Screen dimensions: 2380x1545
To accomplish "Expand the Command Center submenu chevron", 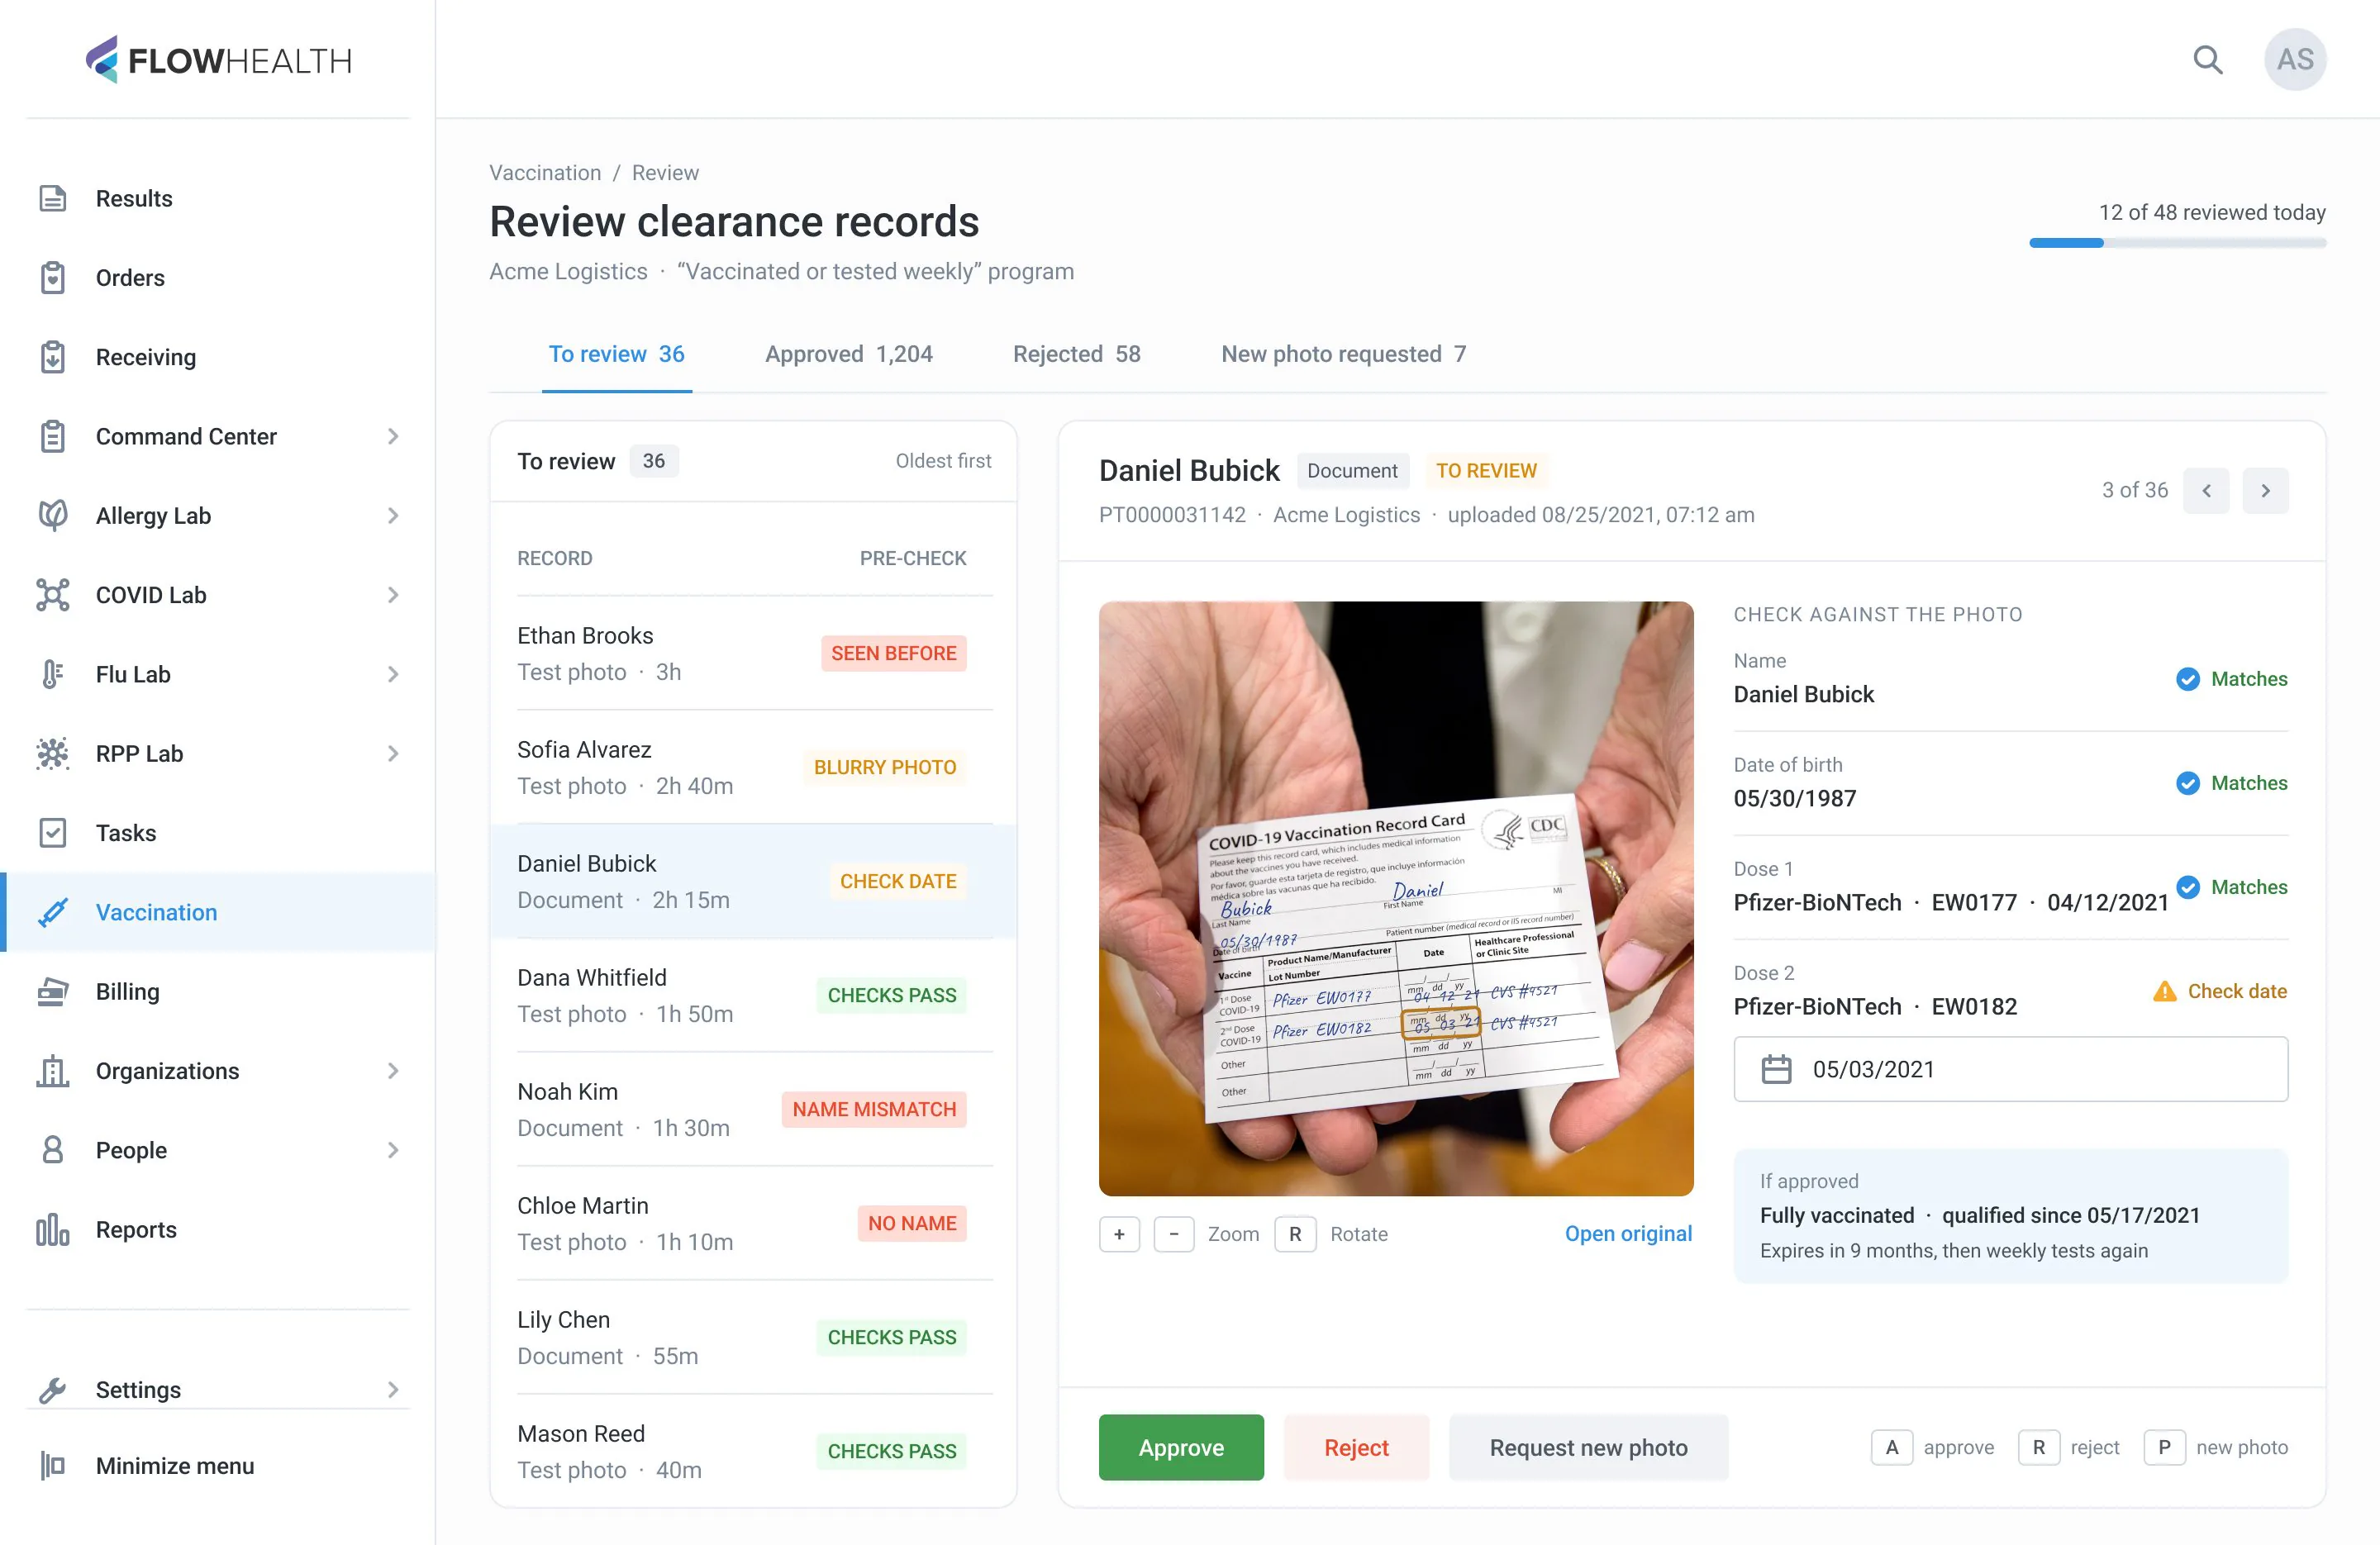I will (393, 436).
